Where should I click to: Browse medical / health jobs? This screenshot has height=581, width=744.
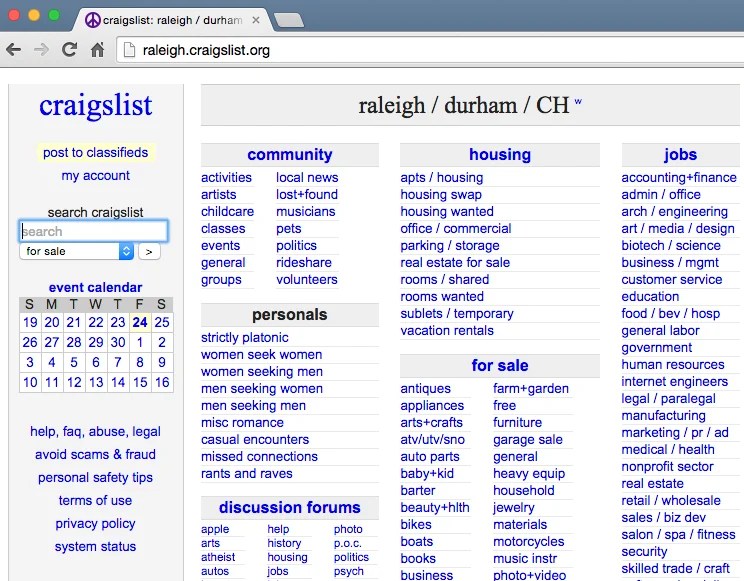point(668,450)
